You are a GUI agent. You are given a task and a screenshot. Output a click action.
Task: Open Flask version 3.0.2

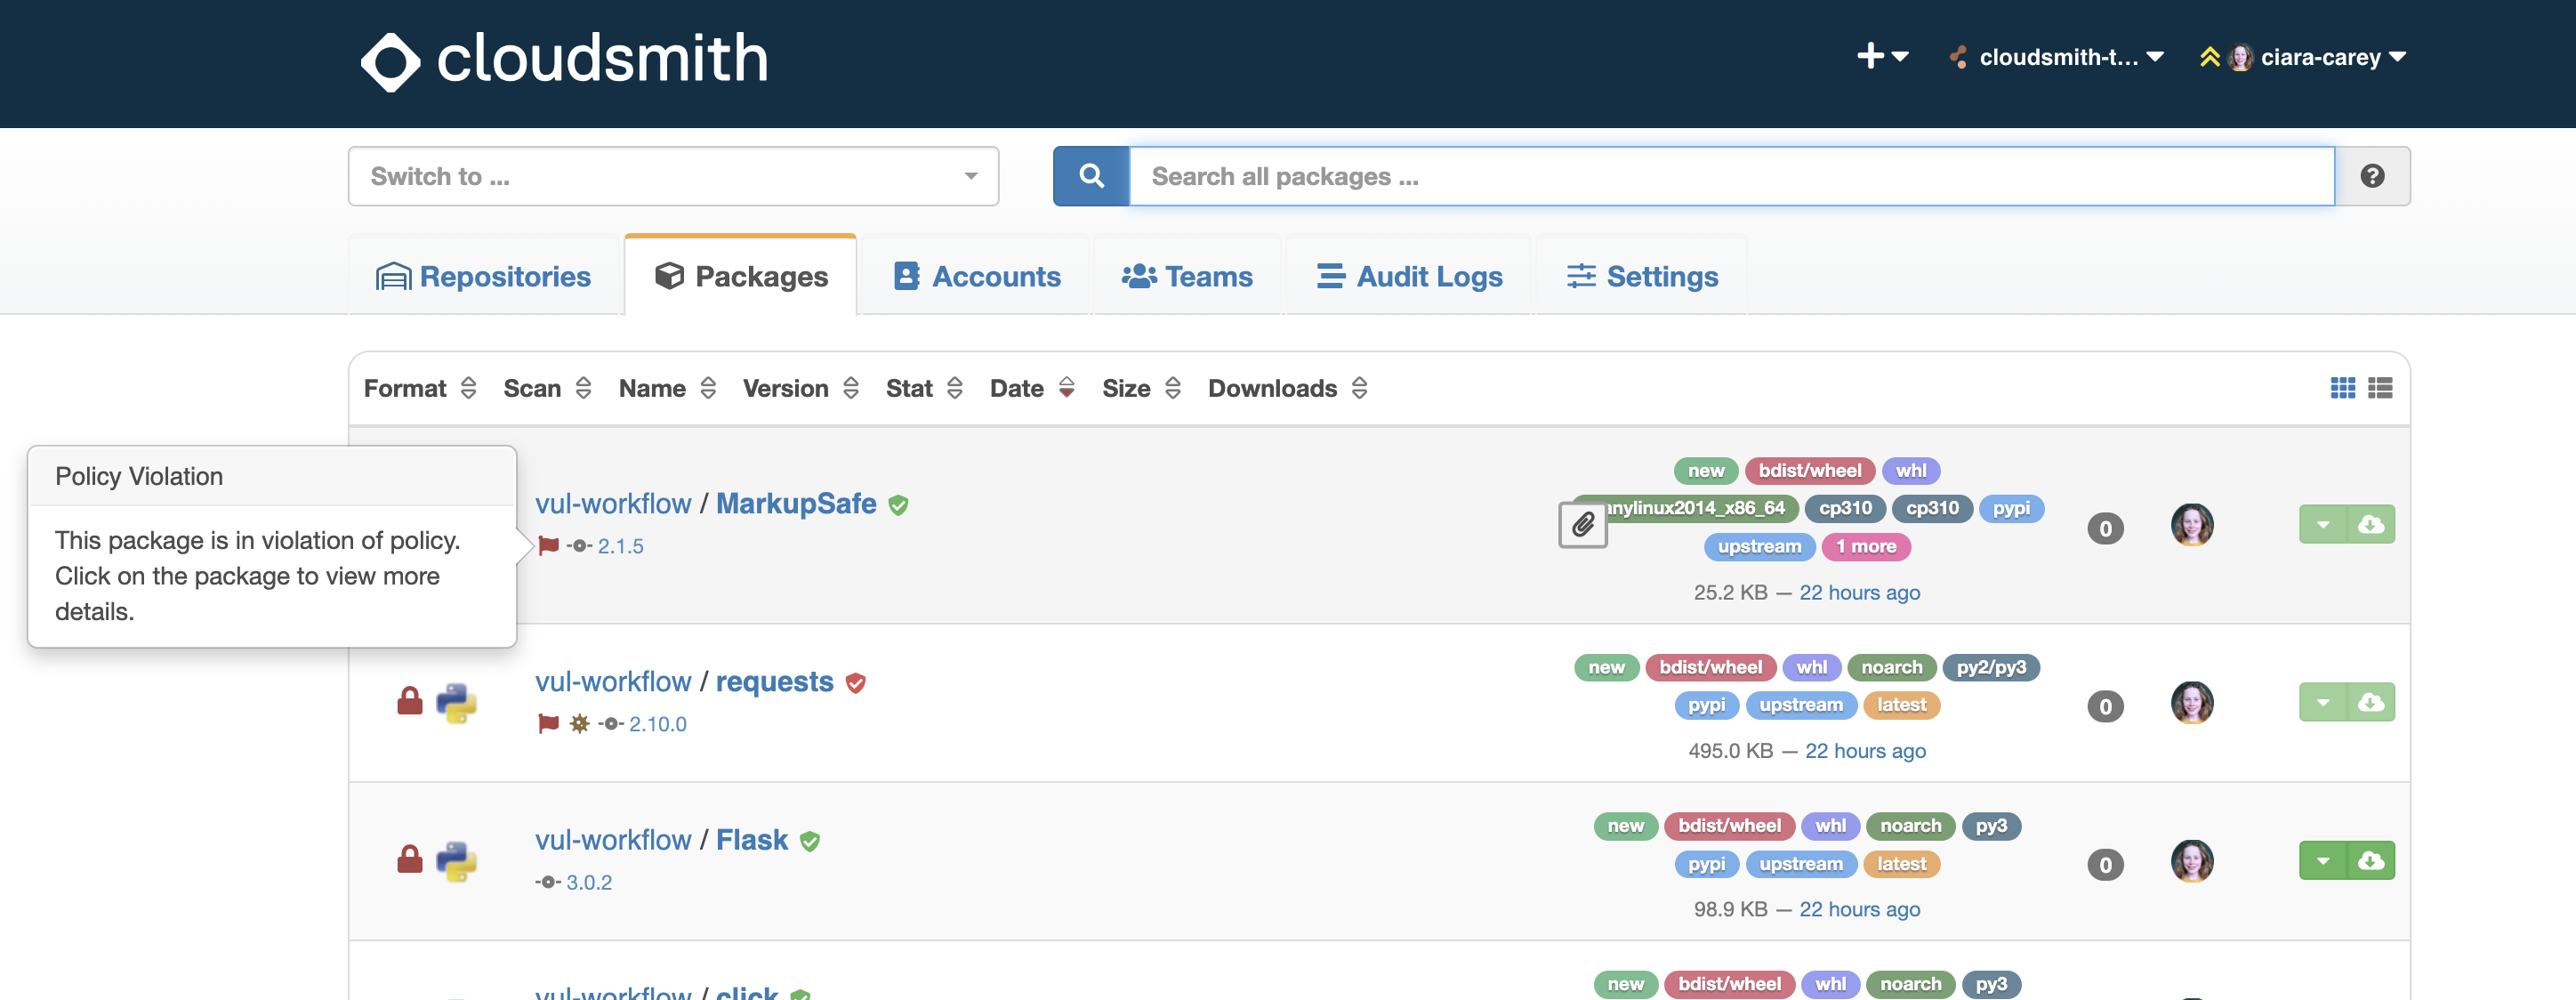point(589,882)
